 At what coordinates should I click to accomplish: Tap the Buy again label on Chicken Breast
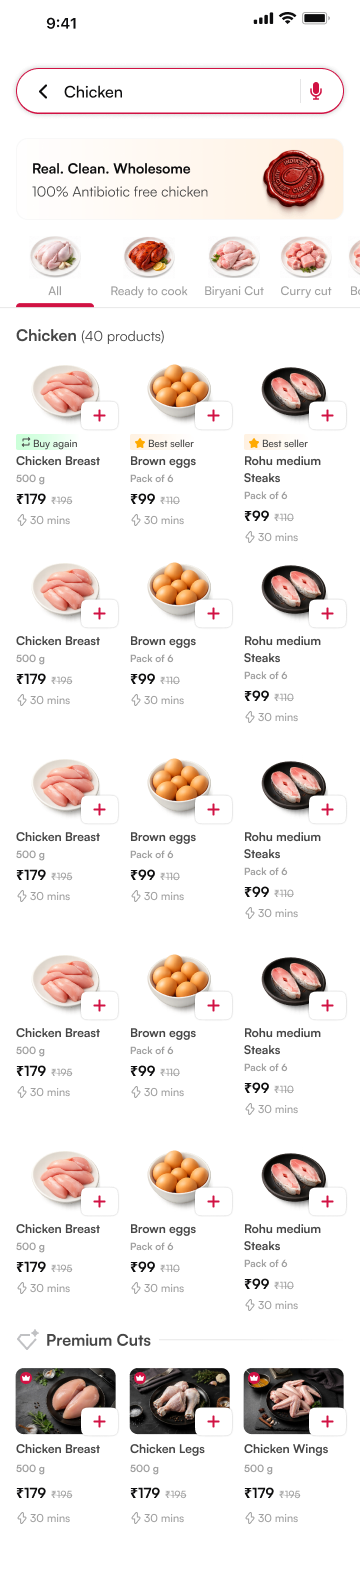[x=48, y=443]
